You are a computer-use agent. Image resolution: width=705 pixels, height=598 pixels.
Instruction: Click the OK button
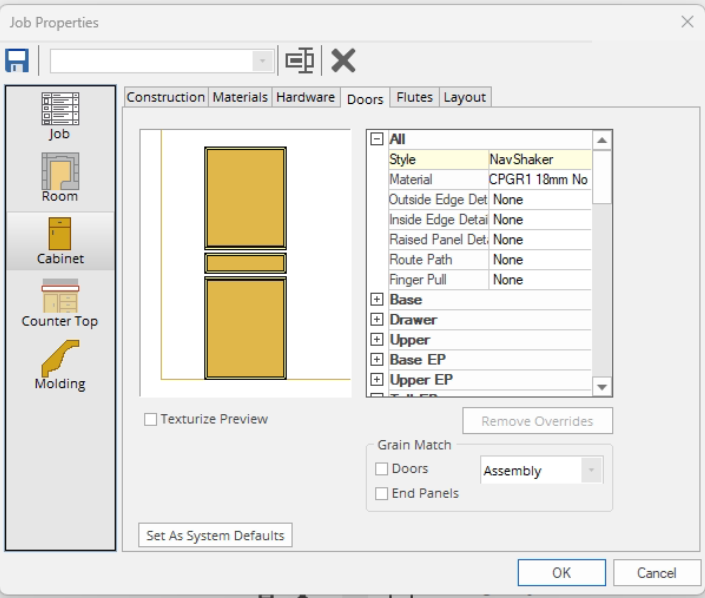point(562,573)
